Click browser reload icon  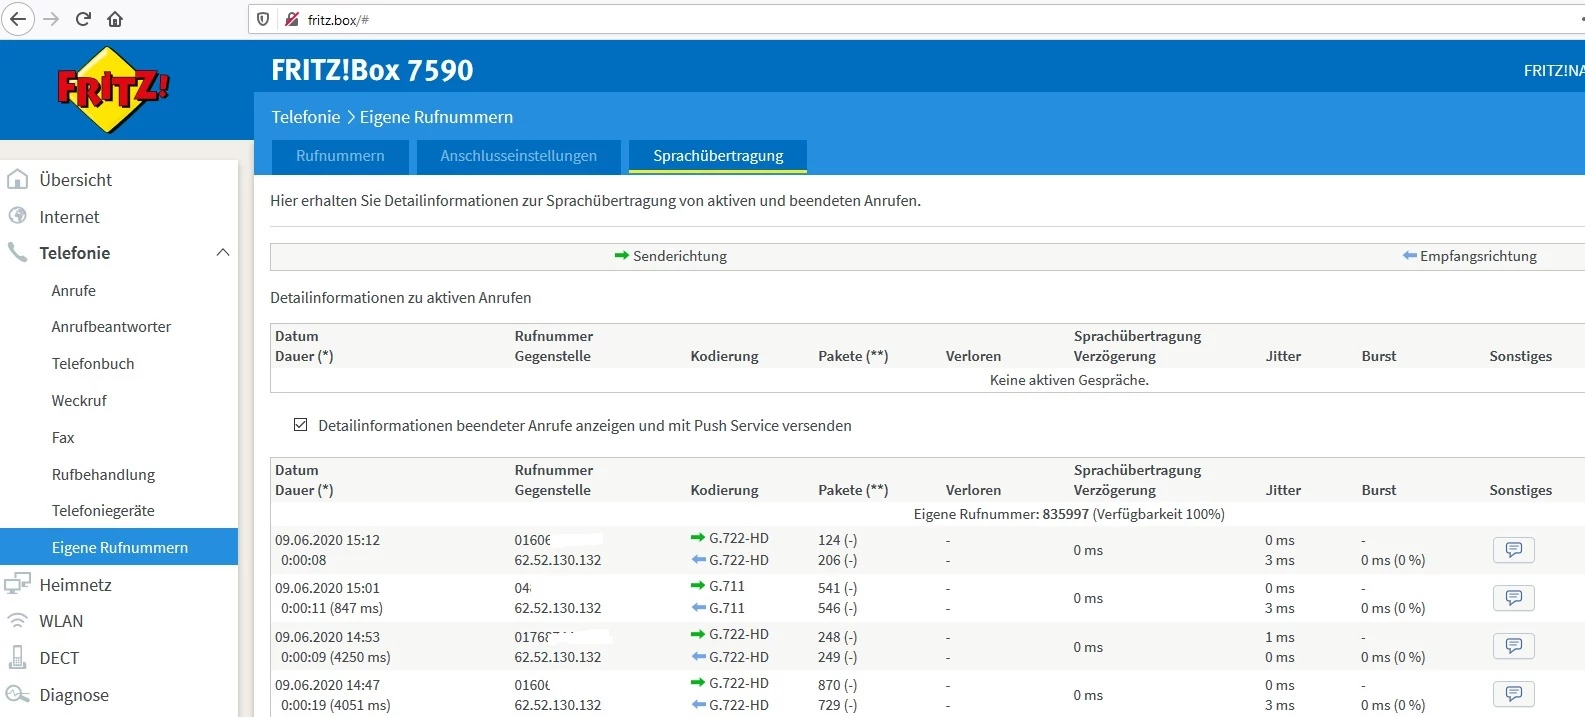point(83,19)
